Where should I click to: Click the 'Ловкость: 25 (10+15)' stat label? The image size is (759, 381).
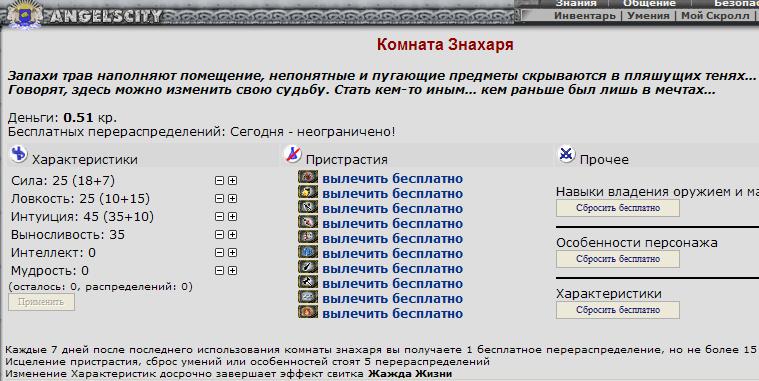[80, 199]
